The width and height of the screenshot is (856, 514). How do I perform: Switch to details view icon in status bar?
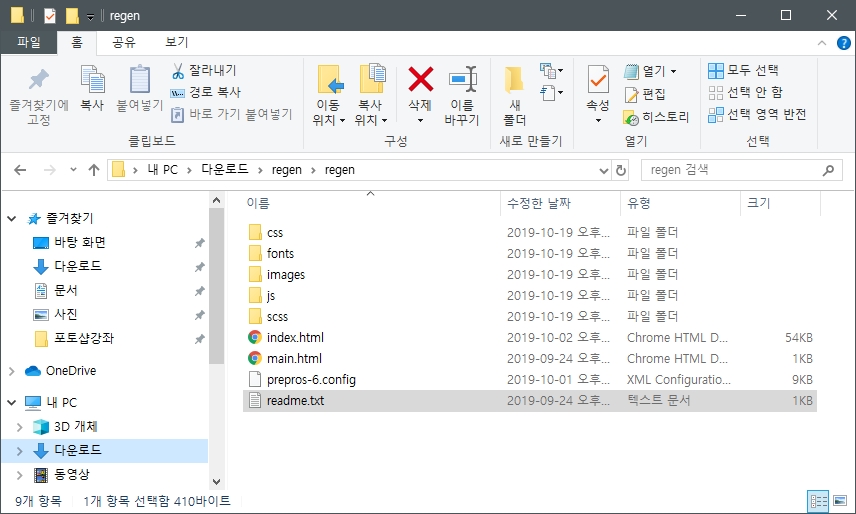point(818,500)
